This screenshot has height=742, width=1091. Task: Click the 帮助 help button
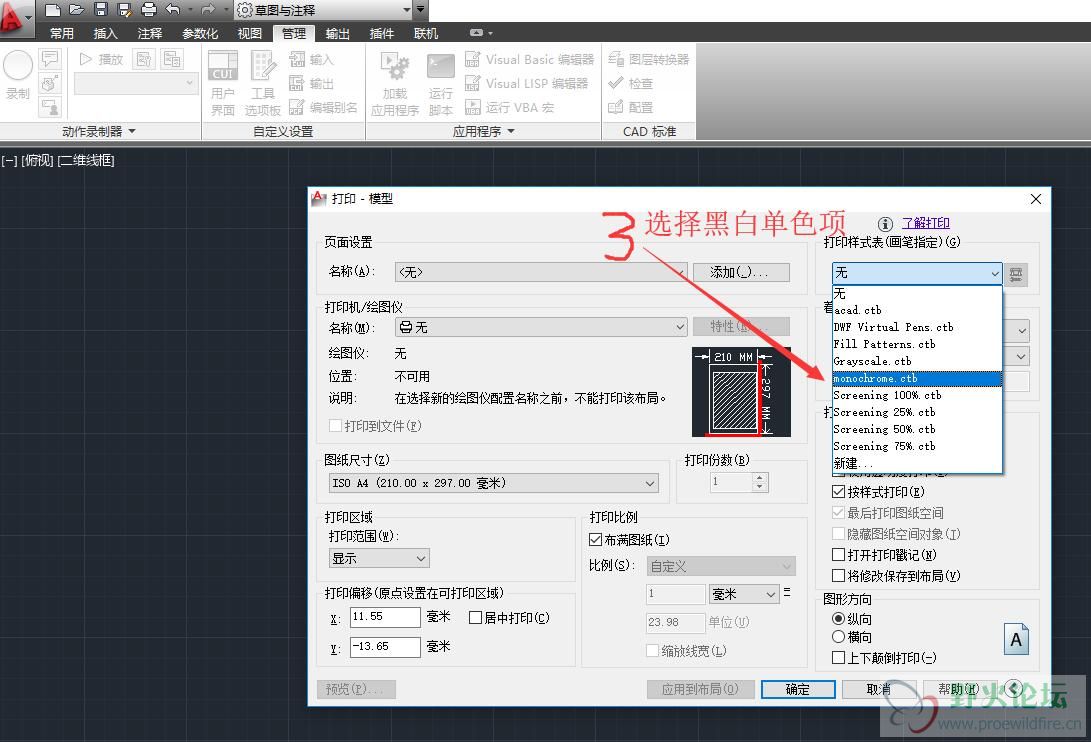959,689
